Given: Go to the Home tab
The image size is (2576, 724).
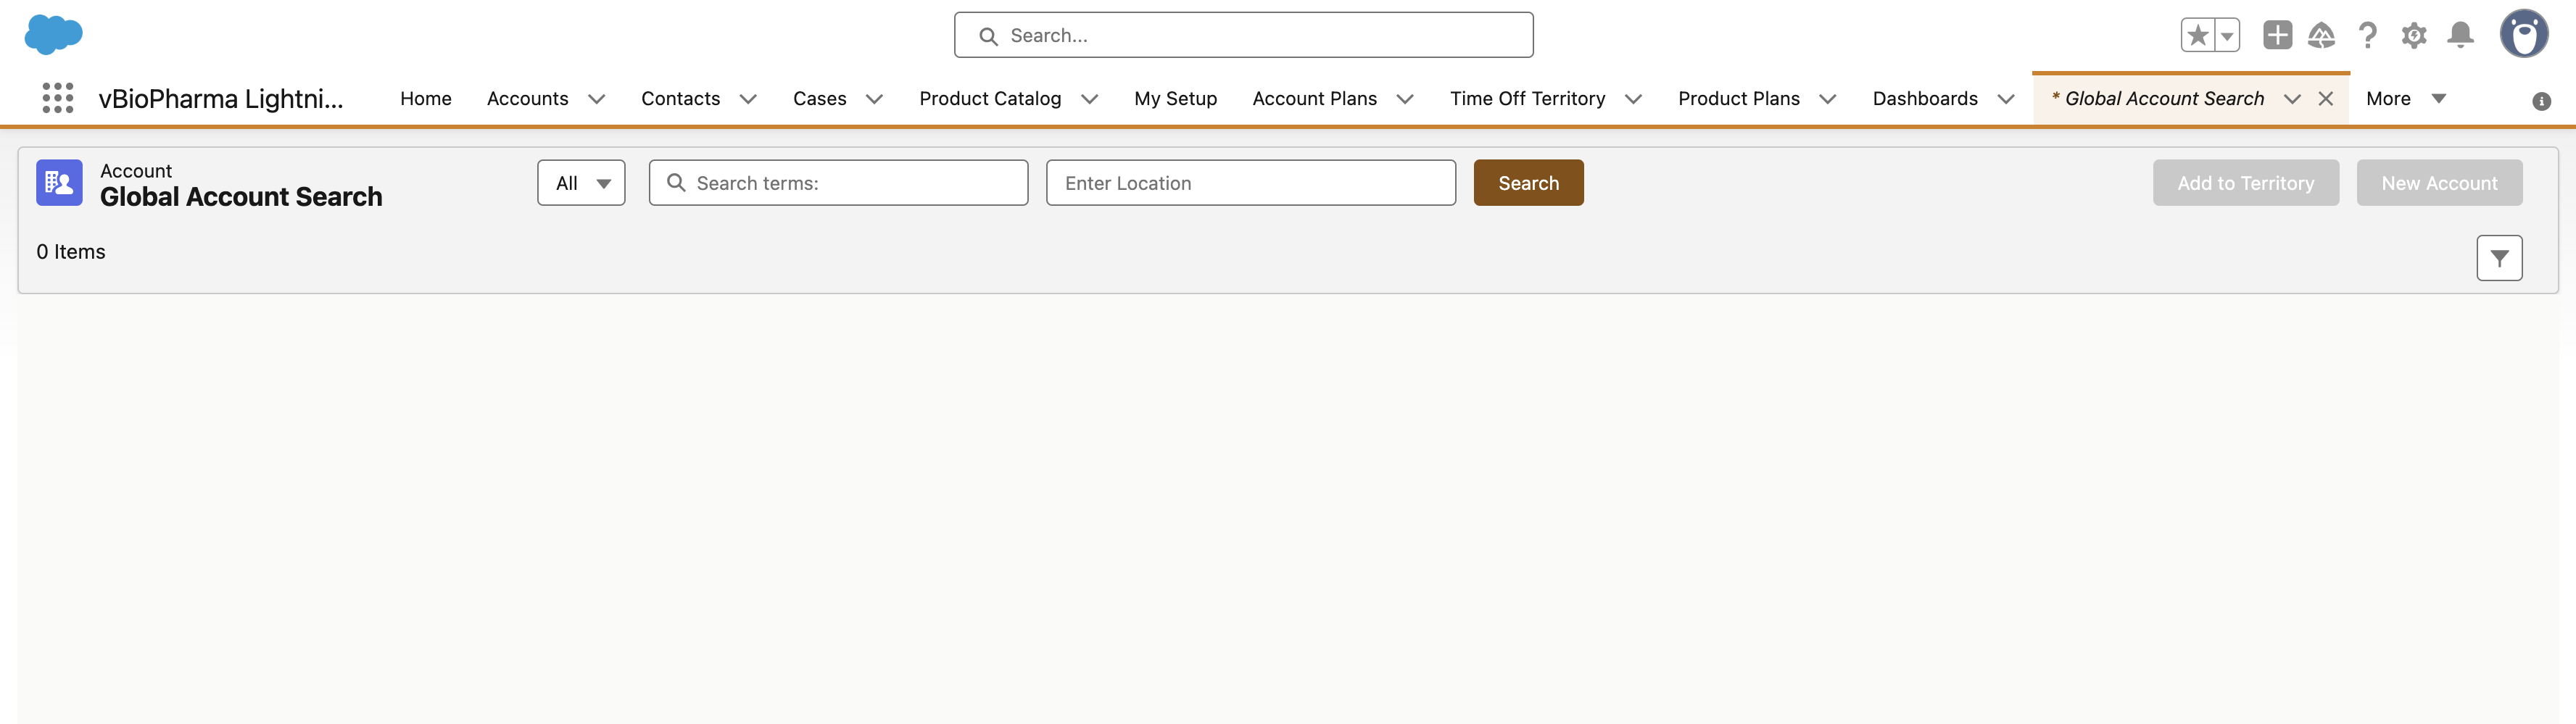Looking at the screenshot, I should click(x=425, y=99).
